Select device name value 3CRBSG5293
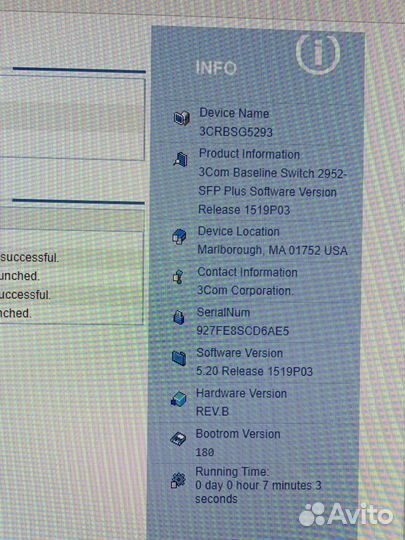The image size is (405, 540). coord(236,132)
